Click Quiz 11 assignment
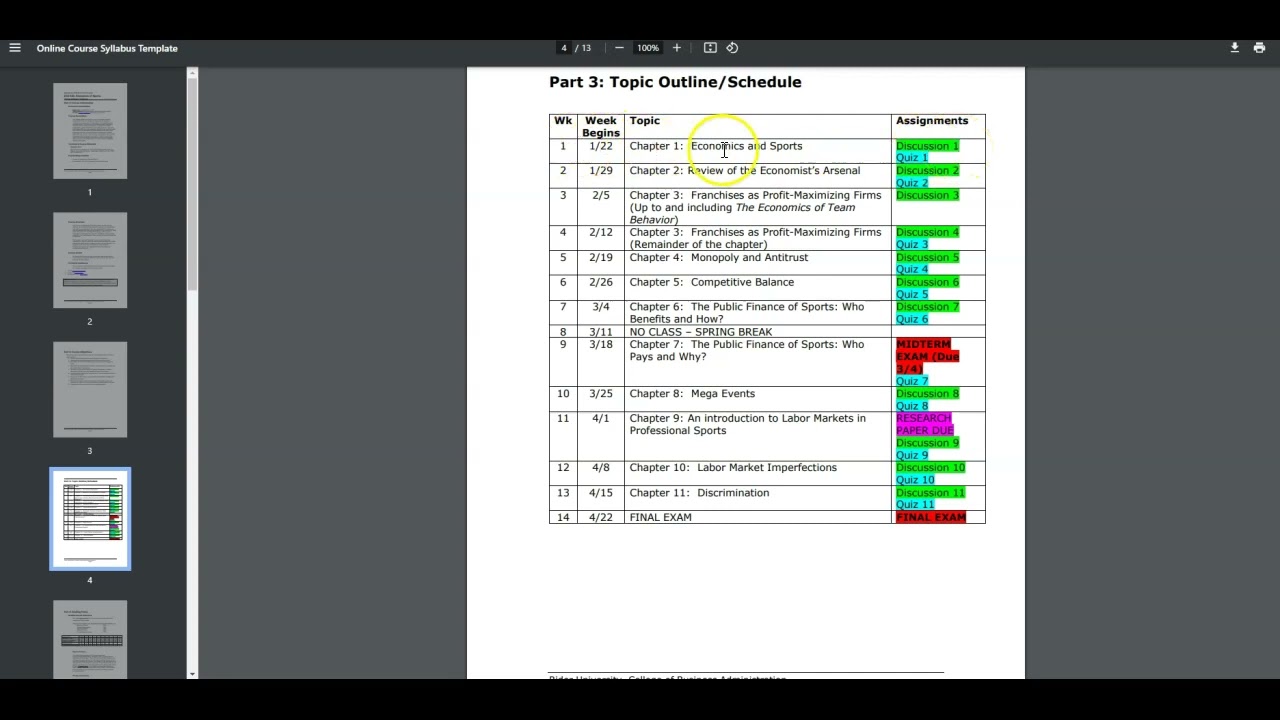Screen dimensions: 1280x720 pos(915,505)
